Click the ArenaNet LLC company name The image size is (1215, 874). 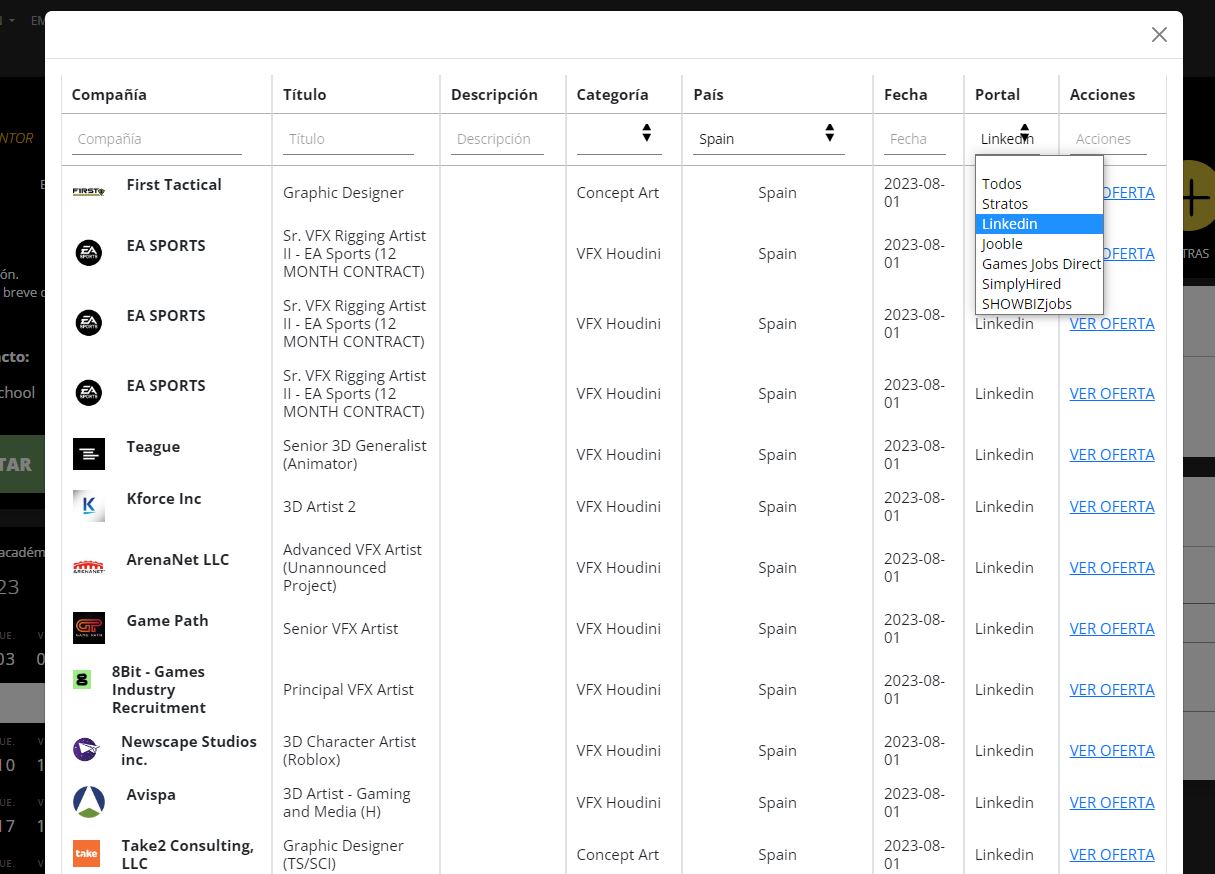coord(178,559)
